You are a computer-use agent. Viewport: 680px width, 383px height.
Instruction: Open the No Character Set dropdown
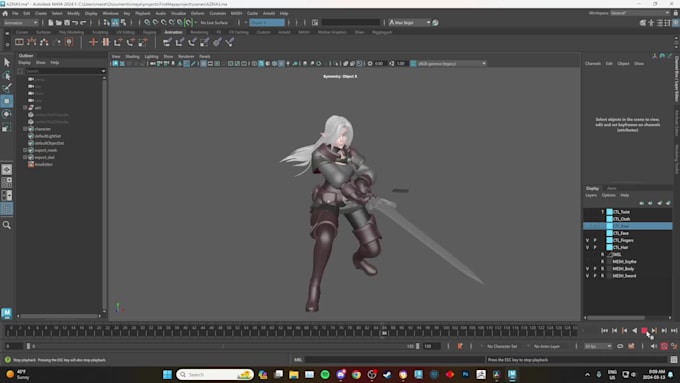pos(501,346)
